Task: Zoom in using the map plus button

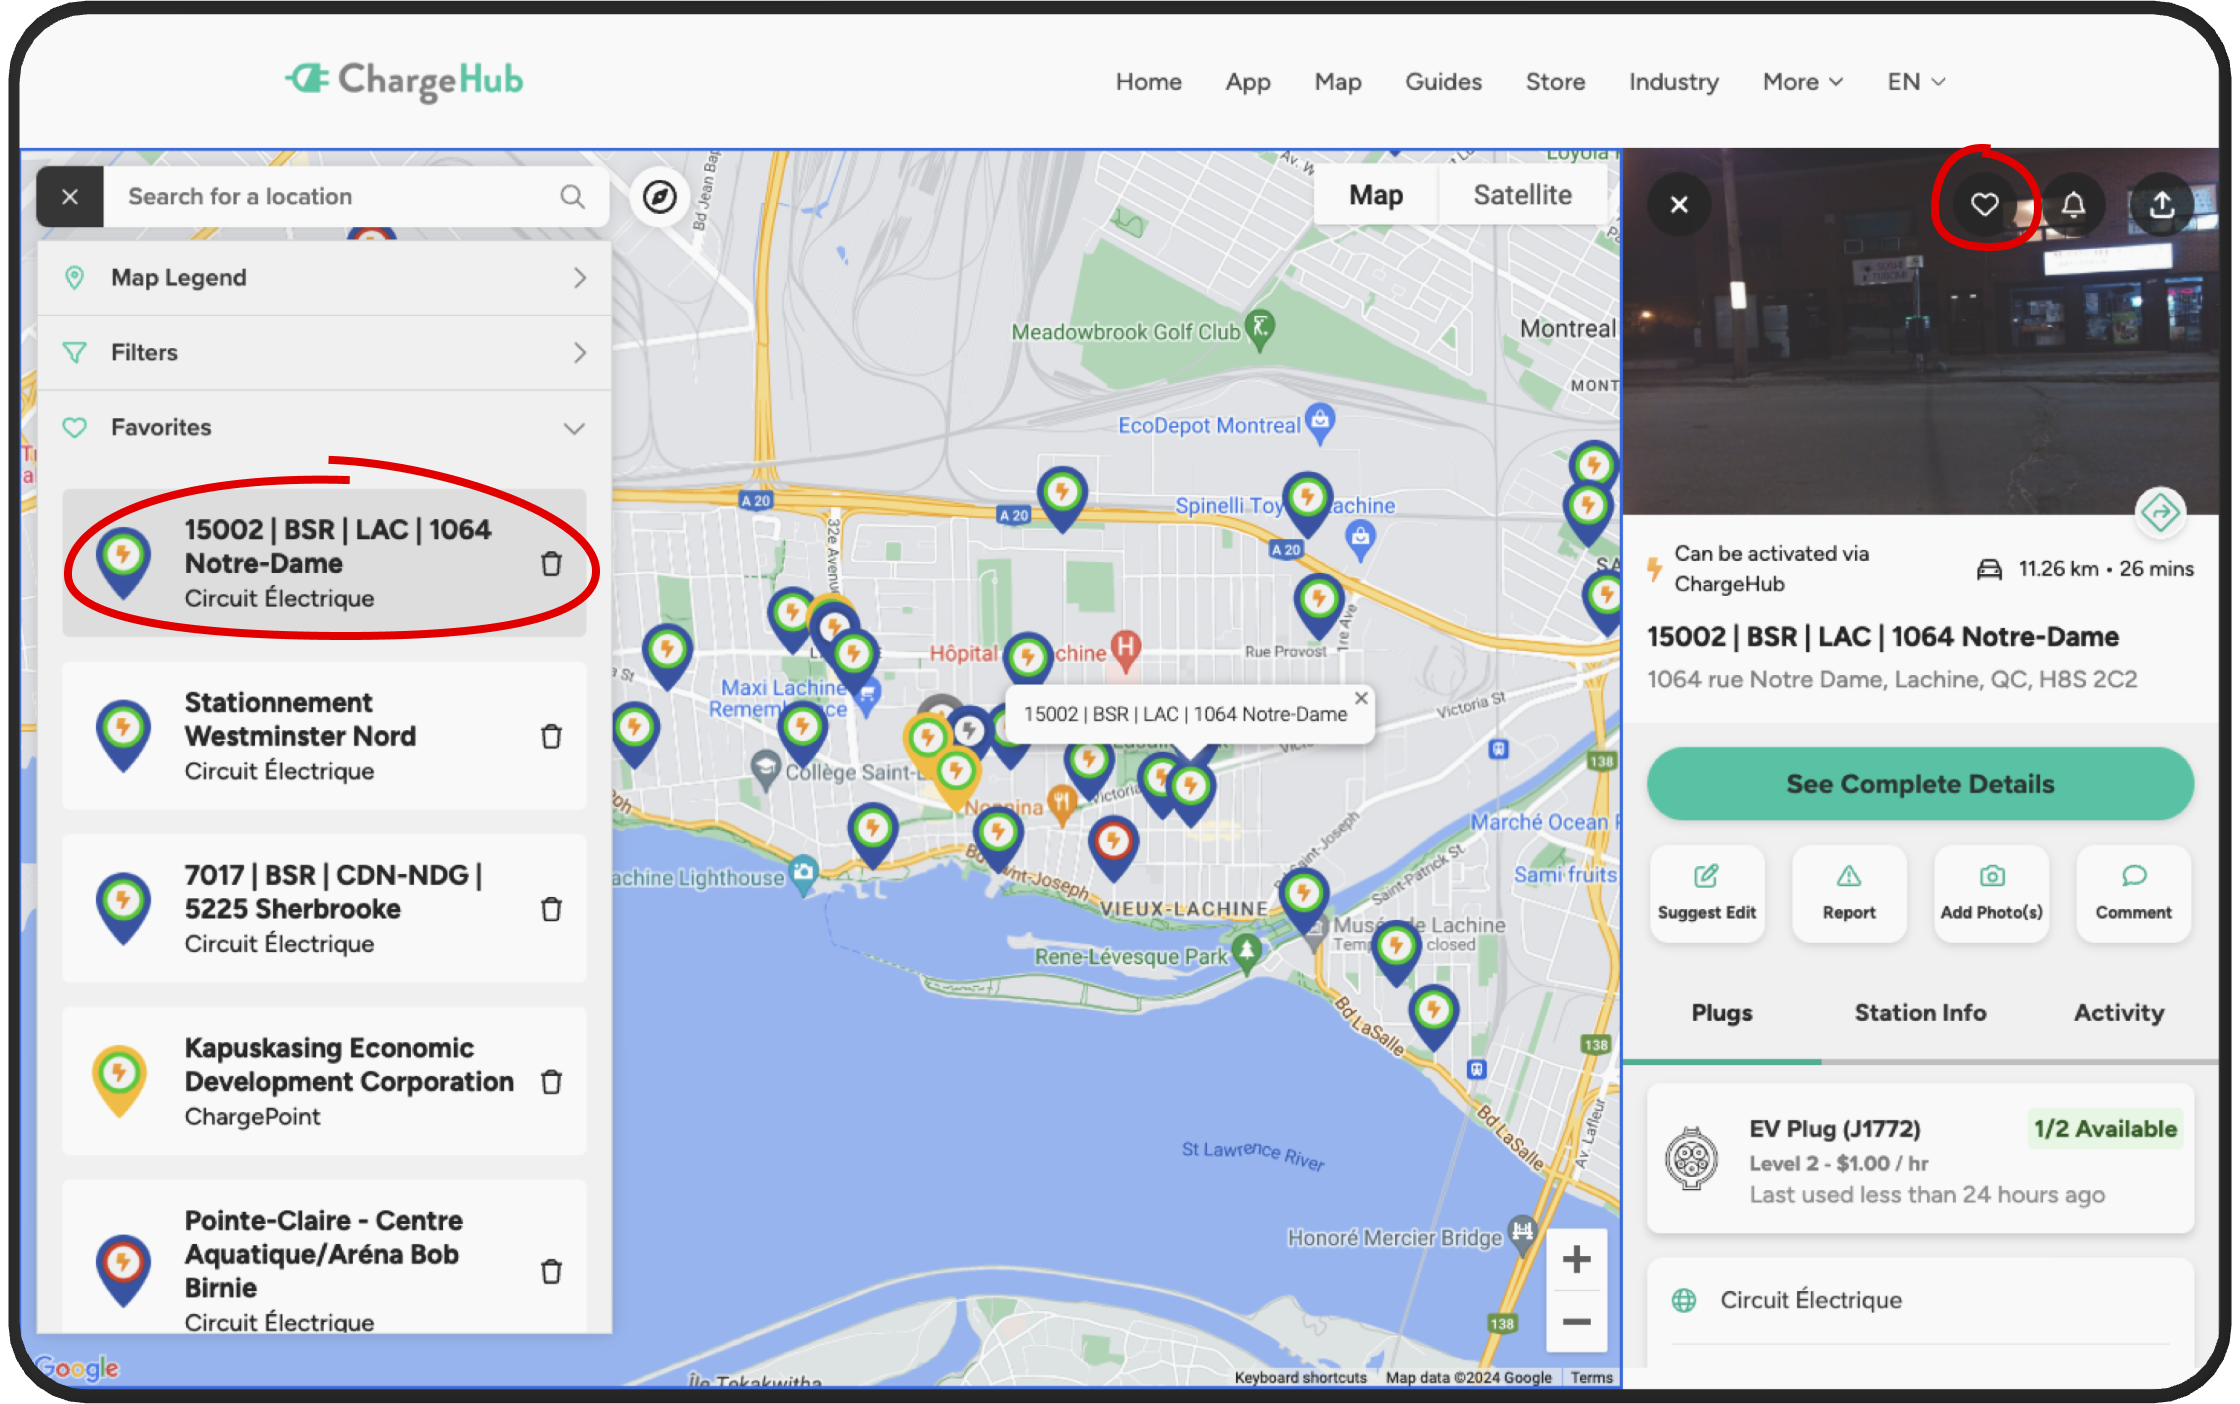Action: tap(1577, 1259)
